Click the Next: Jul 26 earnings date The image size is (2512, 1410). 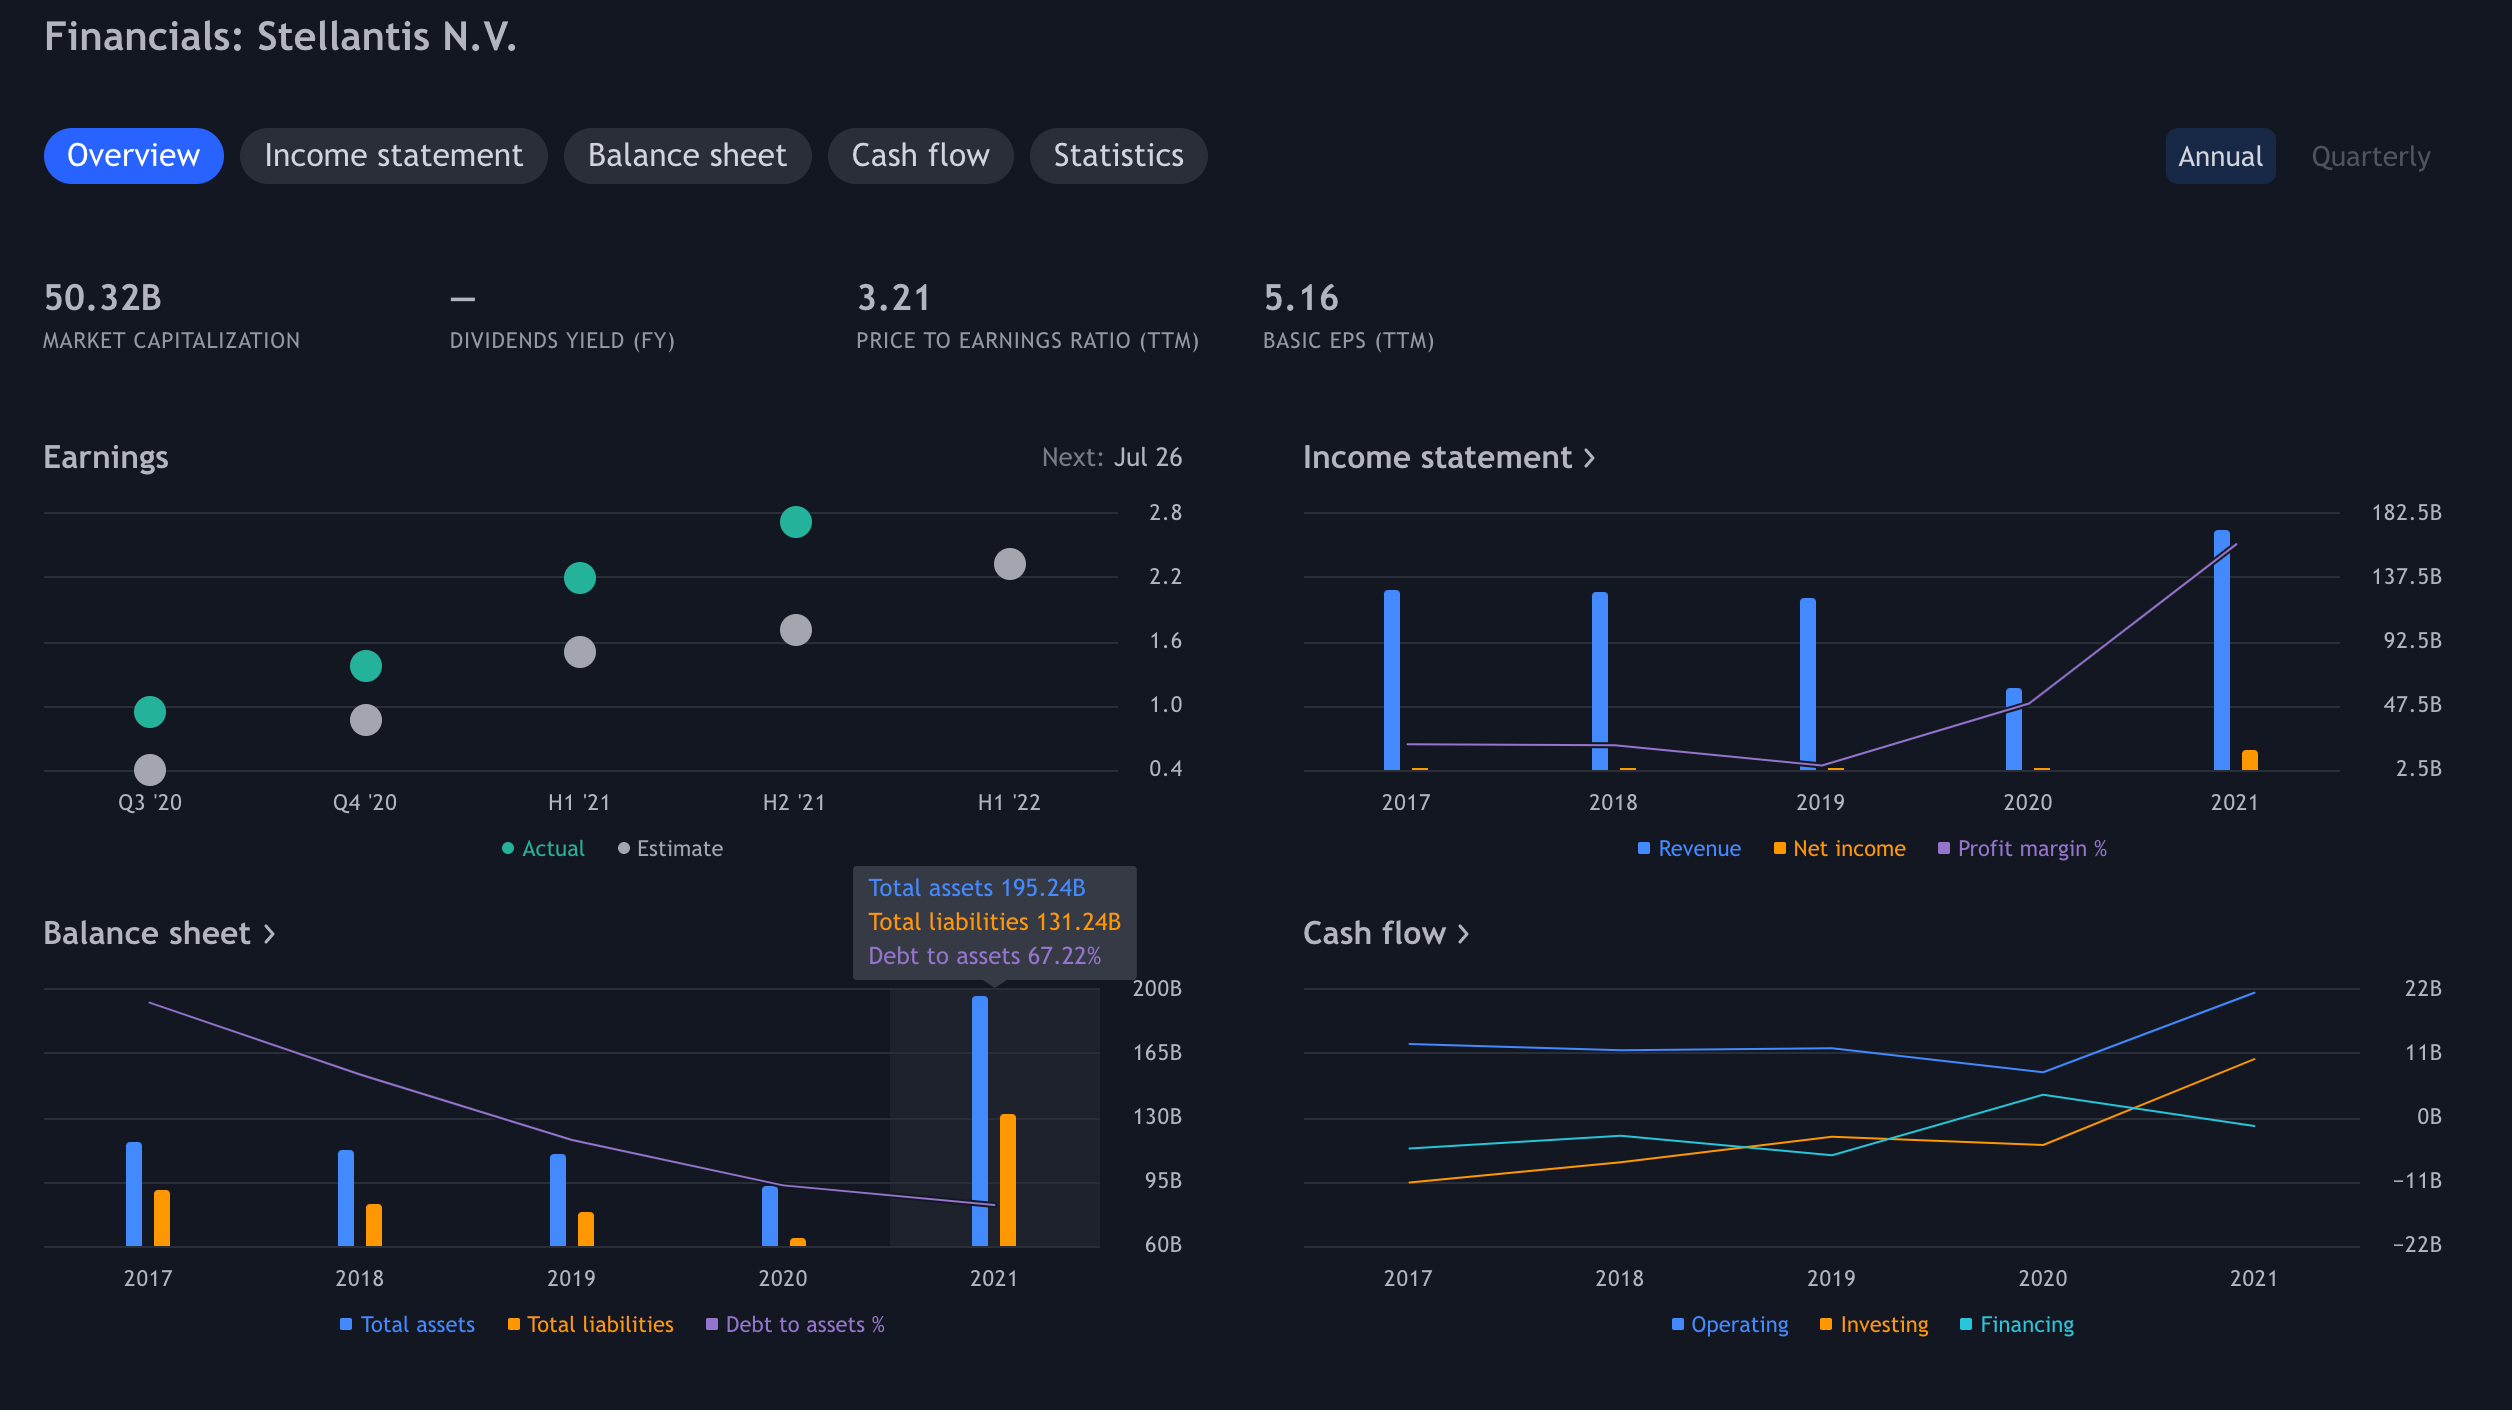pyautogui.click(x=1112, y=457)
